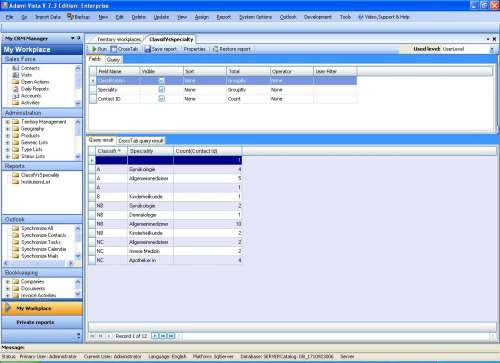The height and width of the screenshot is (363, 500).
Task: Switch to the Query tab
Action: pyautogui.click(x=113, y=60)
